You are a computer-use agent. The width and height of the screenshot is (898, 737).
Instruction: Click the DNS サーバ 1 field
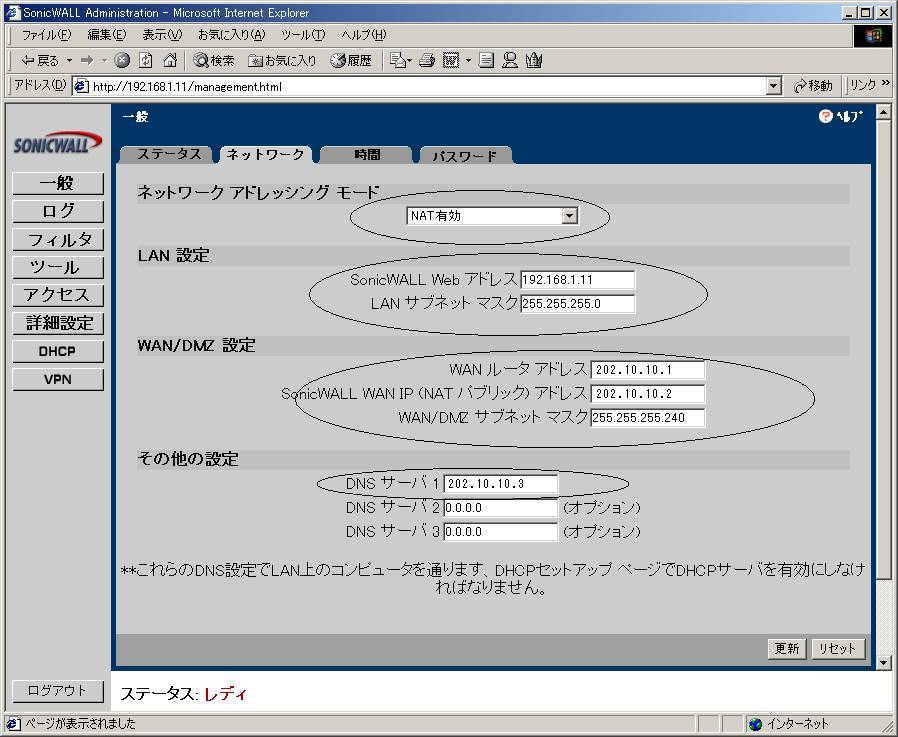coord(501,483)
